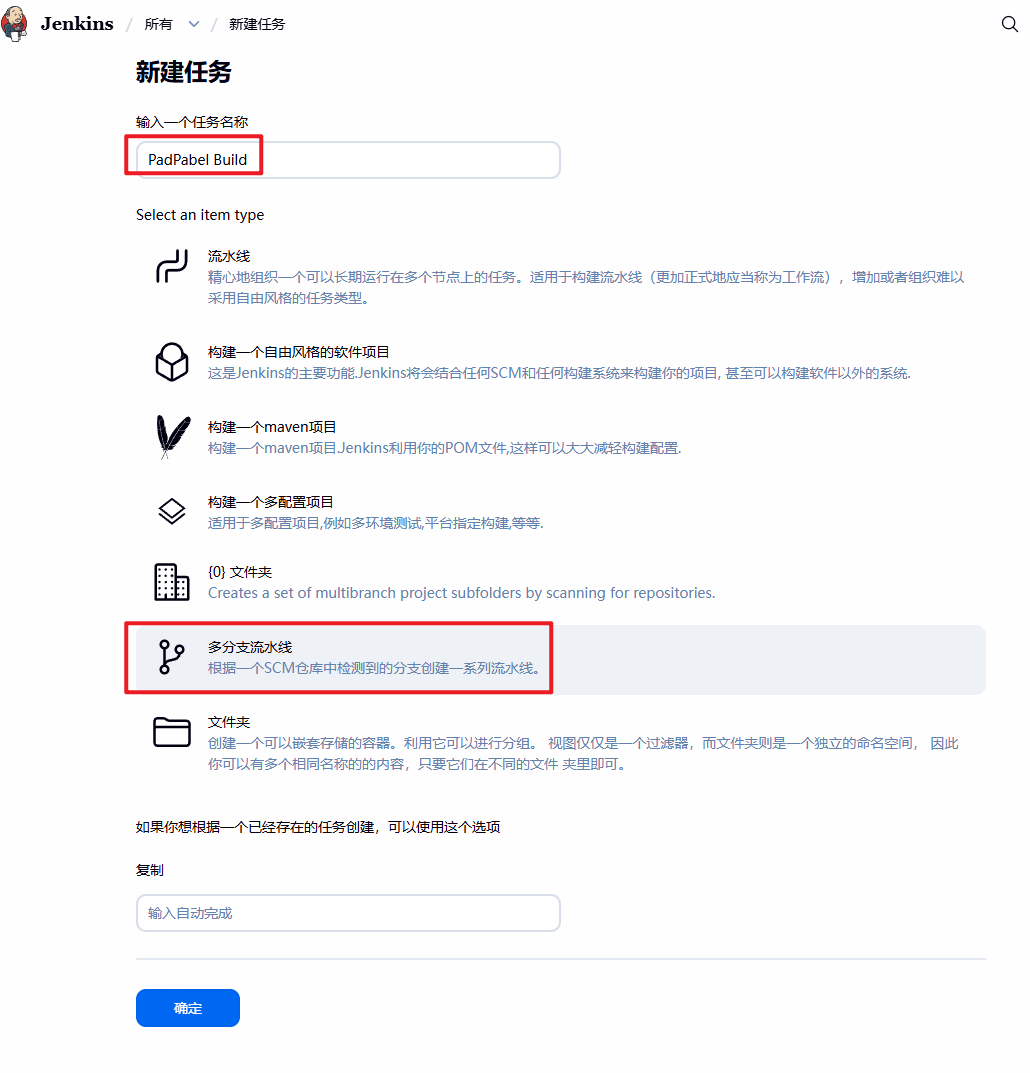The height and width of the screenshot is (1073, 1030).
Task: Select the 文件夹 item type title
Action: (229, 722)
